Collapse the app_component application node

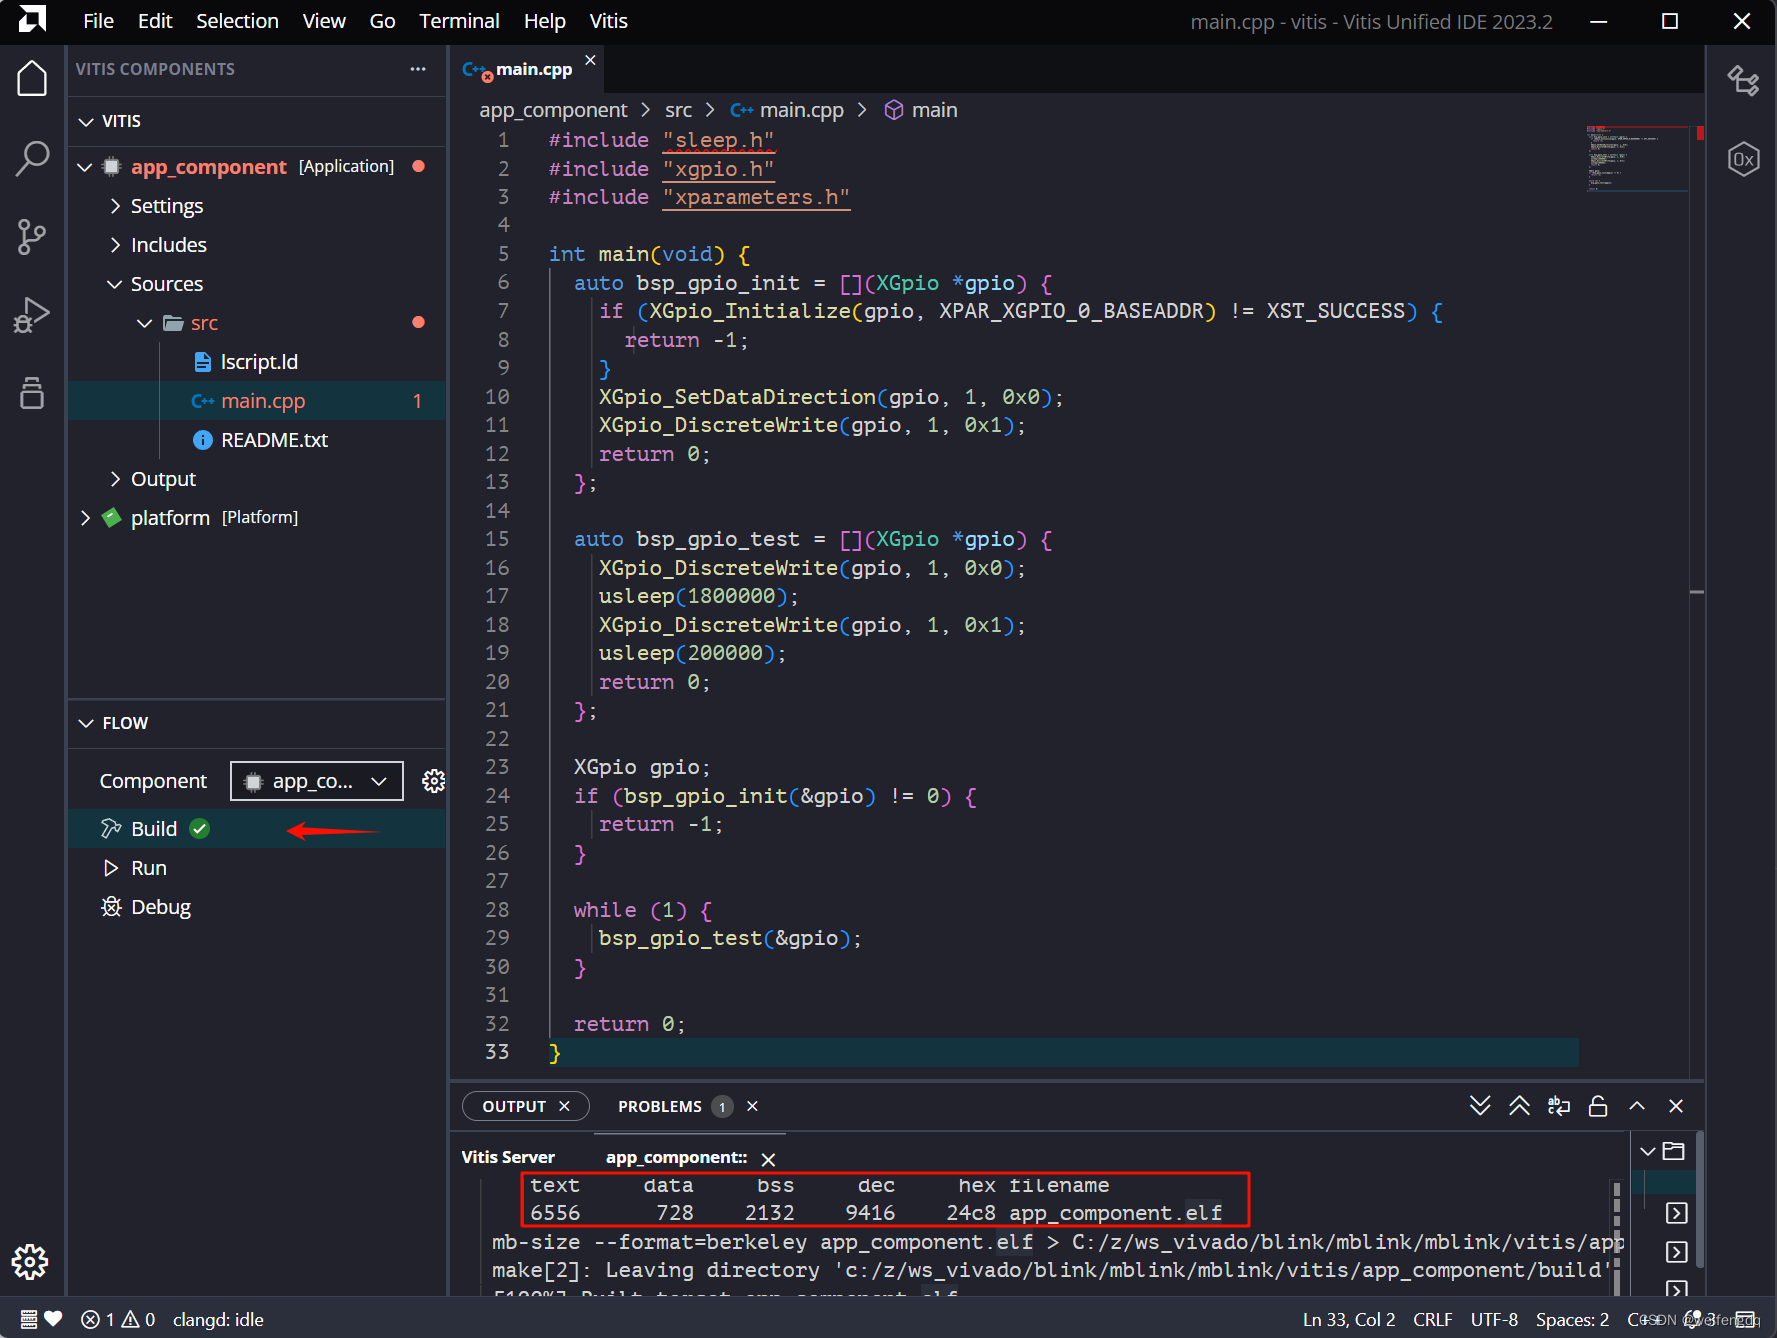tap(85, 167)
